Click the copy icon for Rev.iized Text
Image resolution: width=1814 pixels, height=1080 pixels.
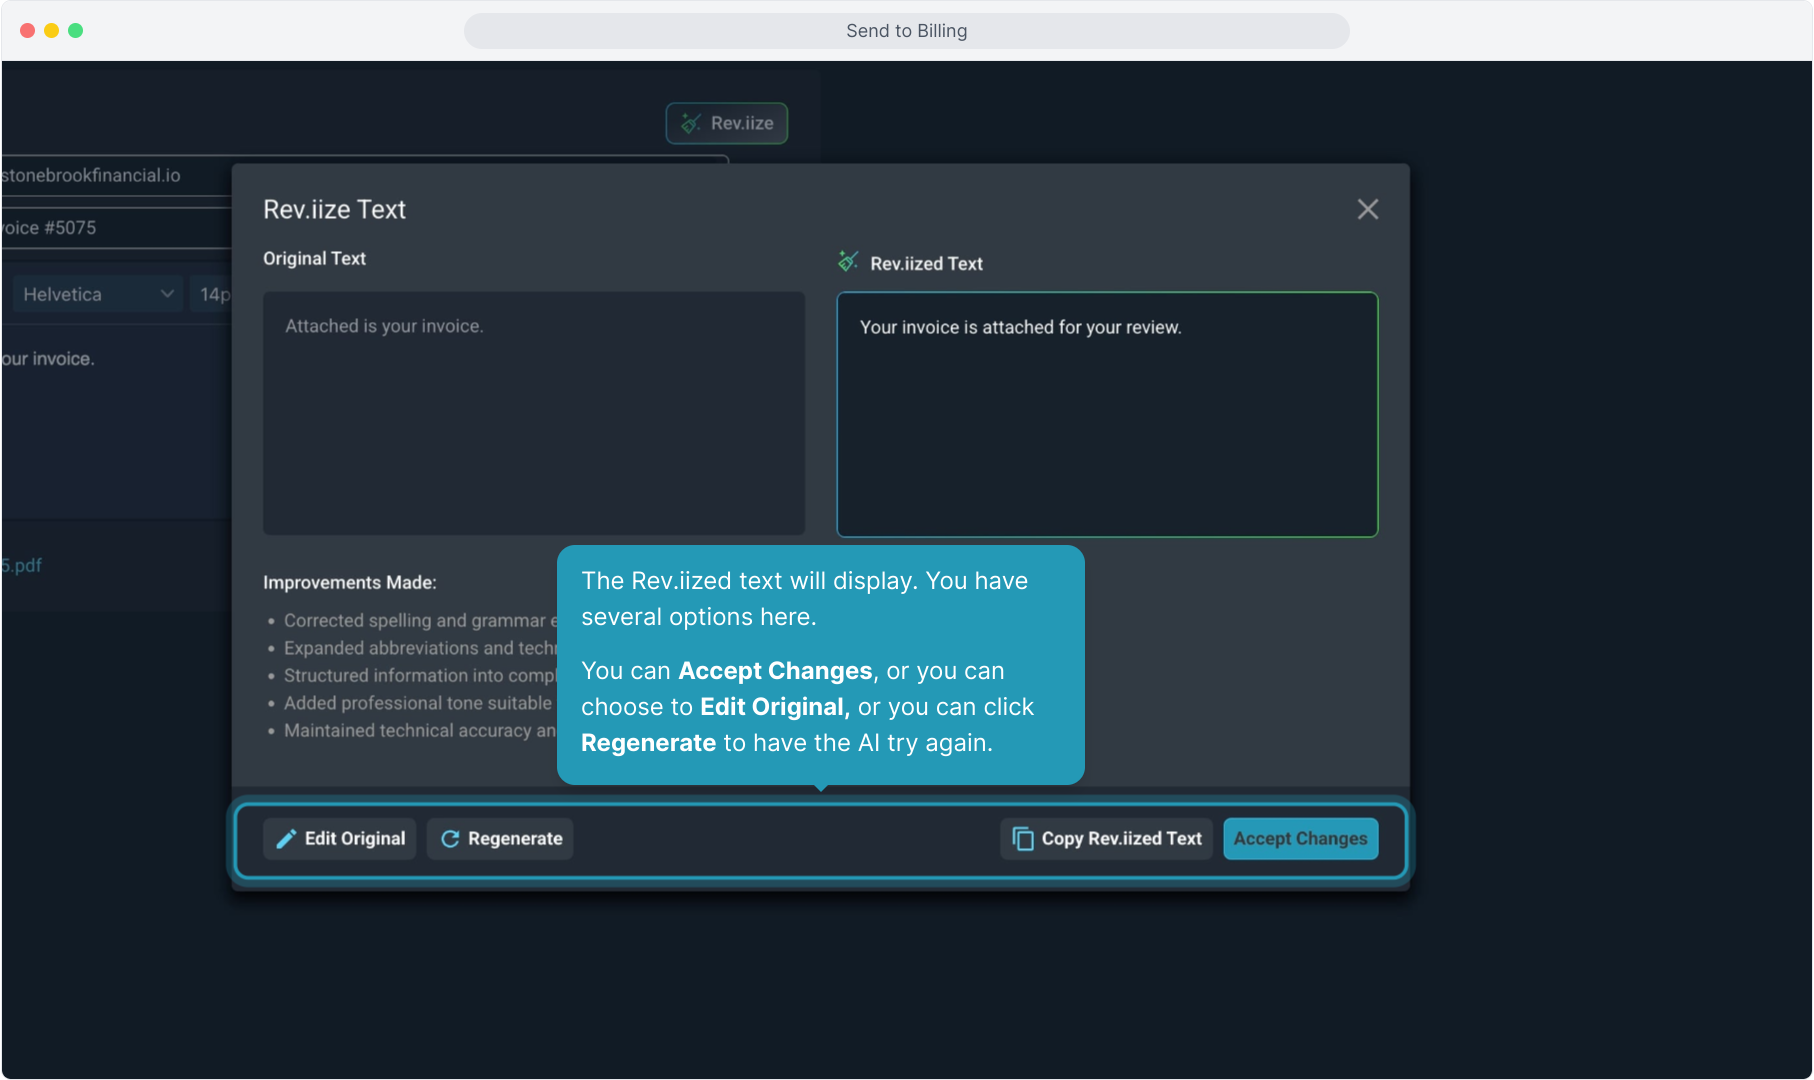pos(1022,839)
